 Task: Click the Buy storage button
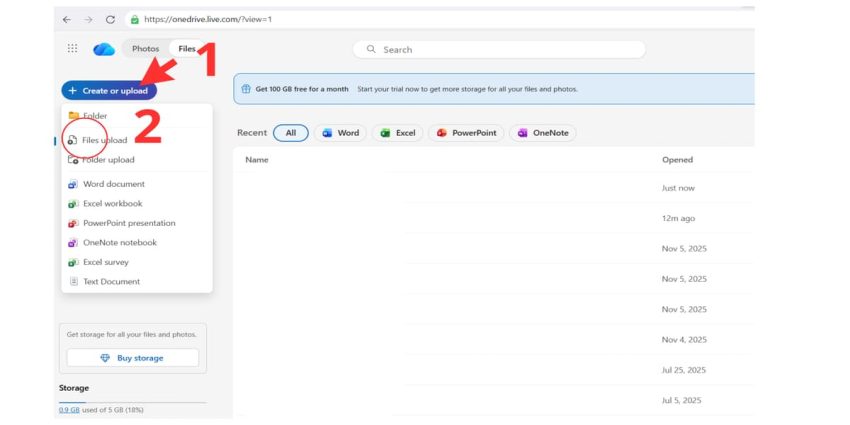(x=133, y=358)
